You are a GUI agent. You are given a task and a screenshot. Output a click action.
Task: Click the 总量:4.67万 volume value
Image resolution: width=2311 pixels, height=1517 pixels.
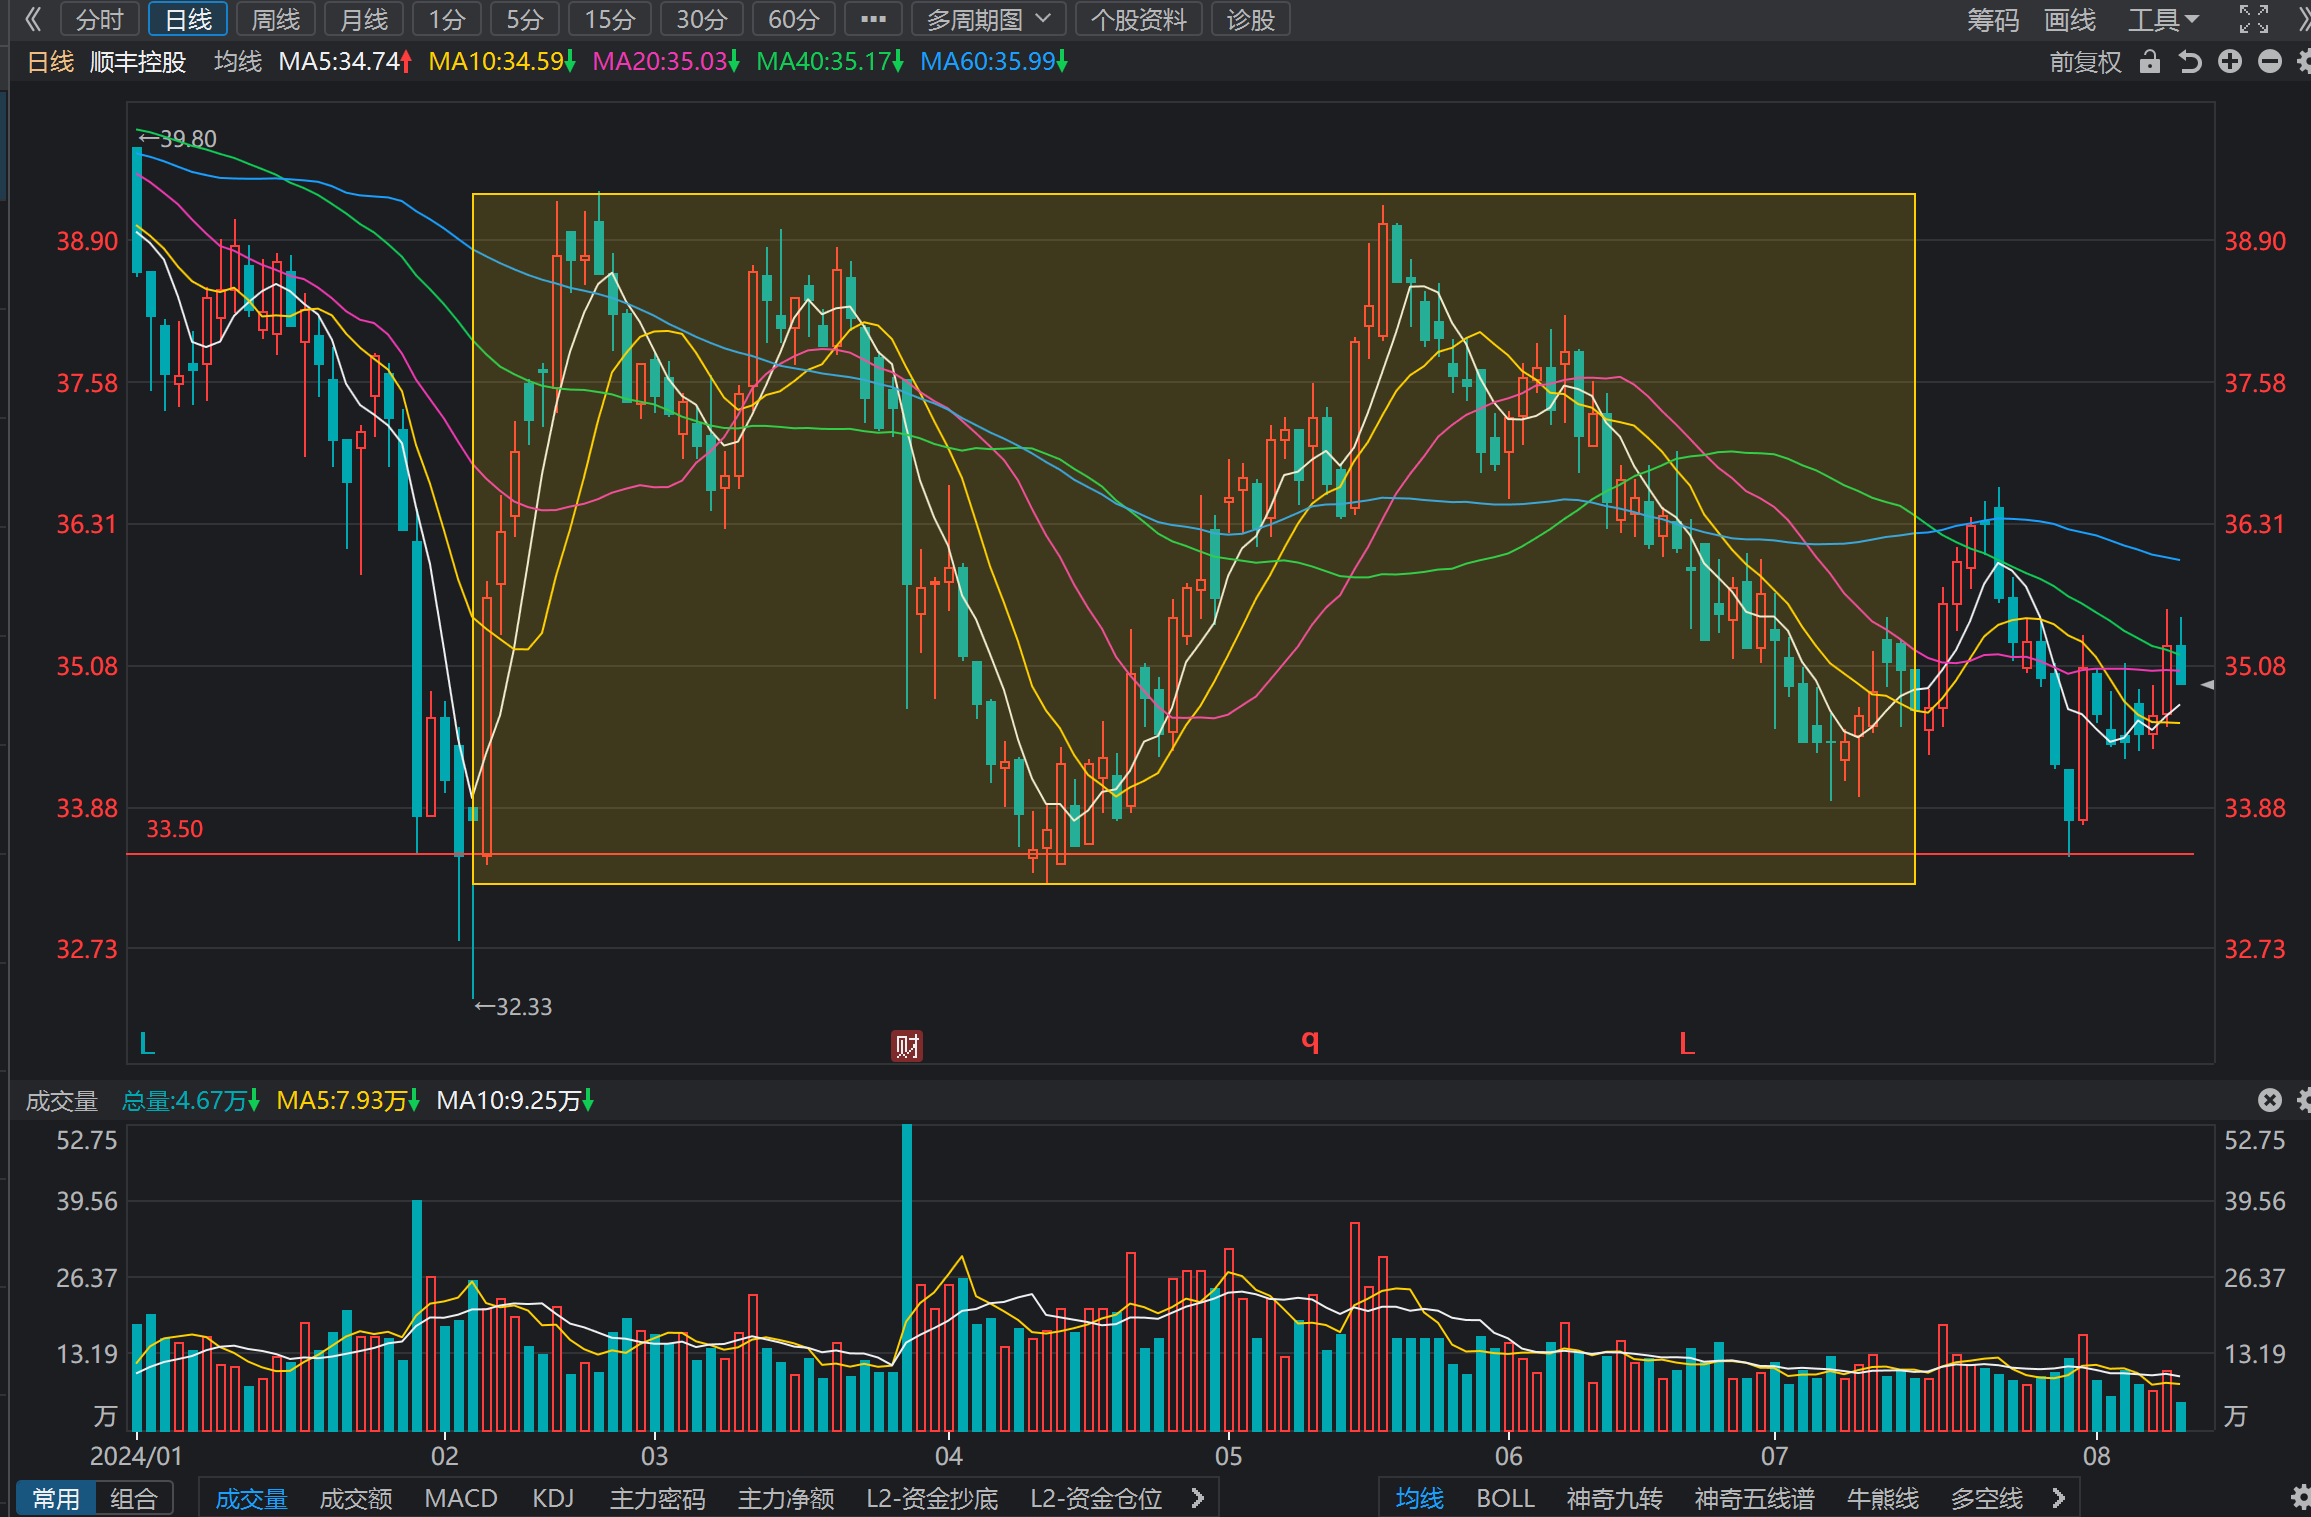pyautogui.click(x=191, y=1101)
